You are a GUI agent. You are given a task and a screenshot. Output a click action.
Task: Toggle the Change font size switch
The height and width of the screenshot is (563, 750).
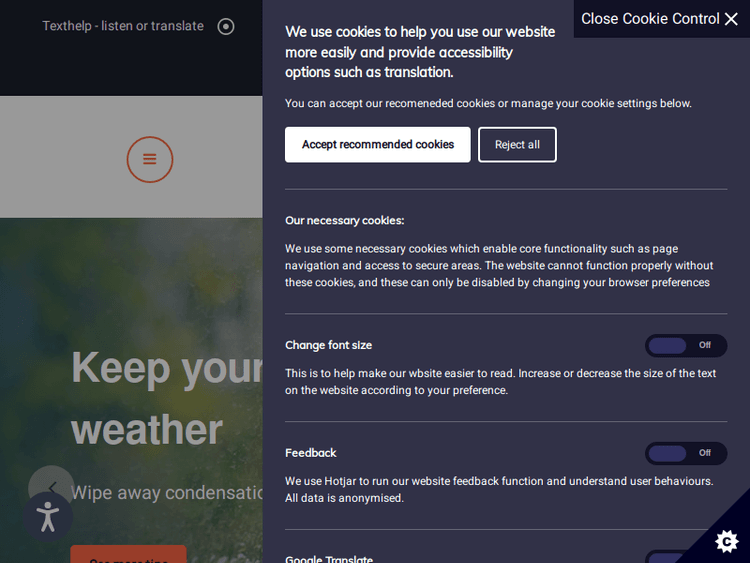(x=685, y=345)
